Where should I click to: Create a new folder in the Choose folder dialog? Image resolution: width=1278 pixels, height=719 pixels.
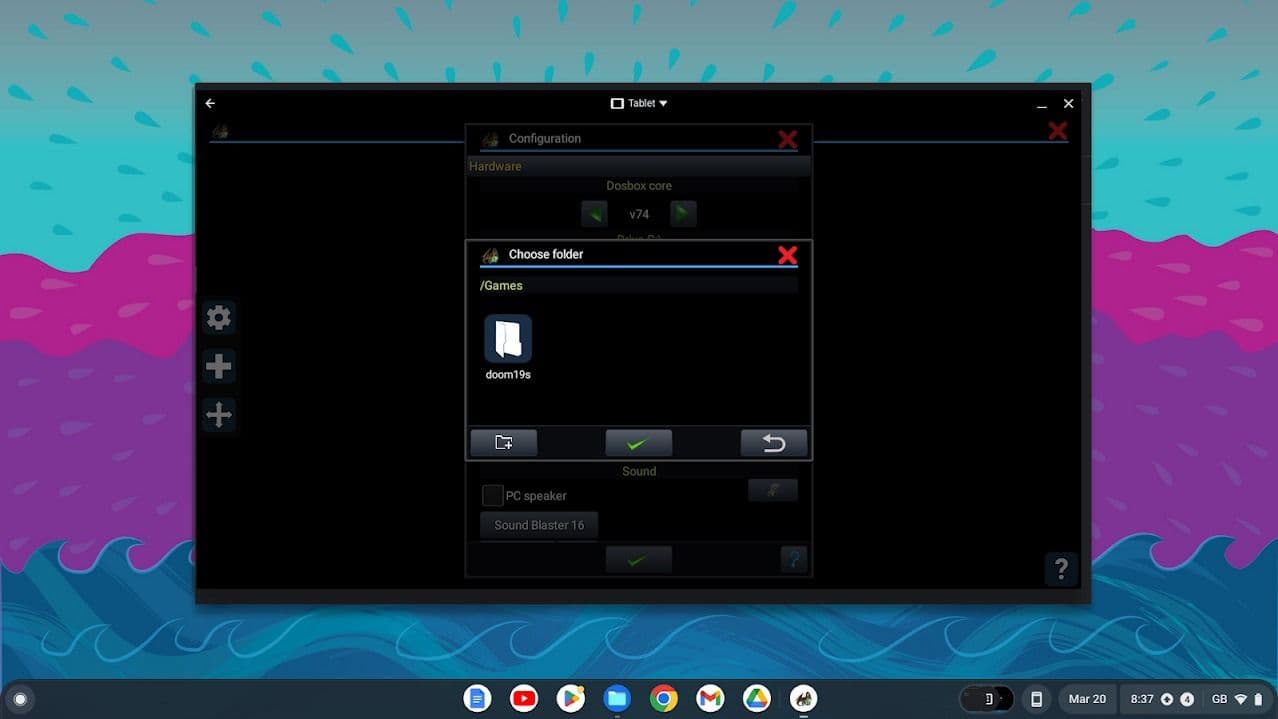(x=504, y=441)
